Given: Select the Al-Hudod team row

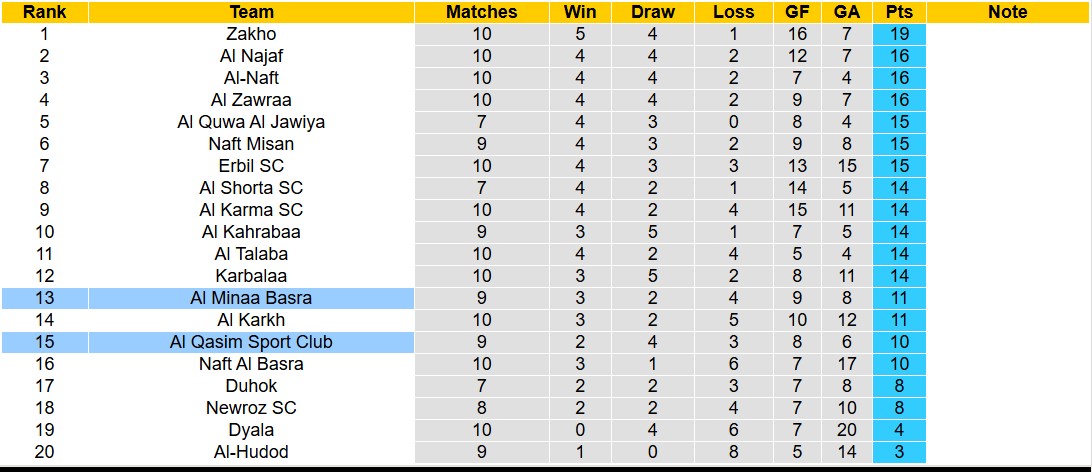Looking at the screenshot, I should click(x=251, y=452).
